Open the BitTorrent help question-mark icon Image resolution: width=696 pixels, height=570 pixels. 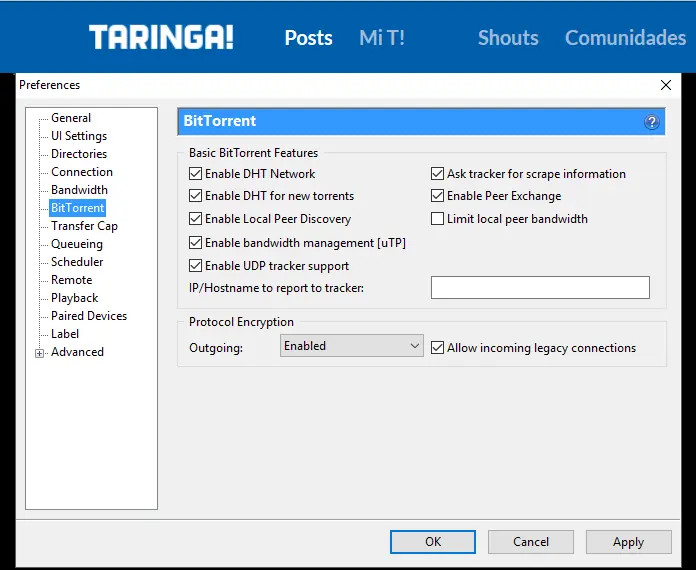[x=652, y=122]
